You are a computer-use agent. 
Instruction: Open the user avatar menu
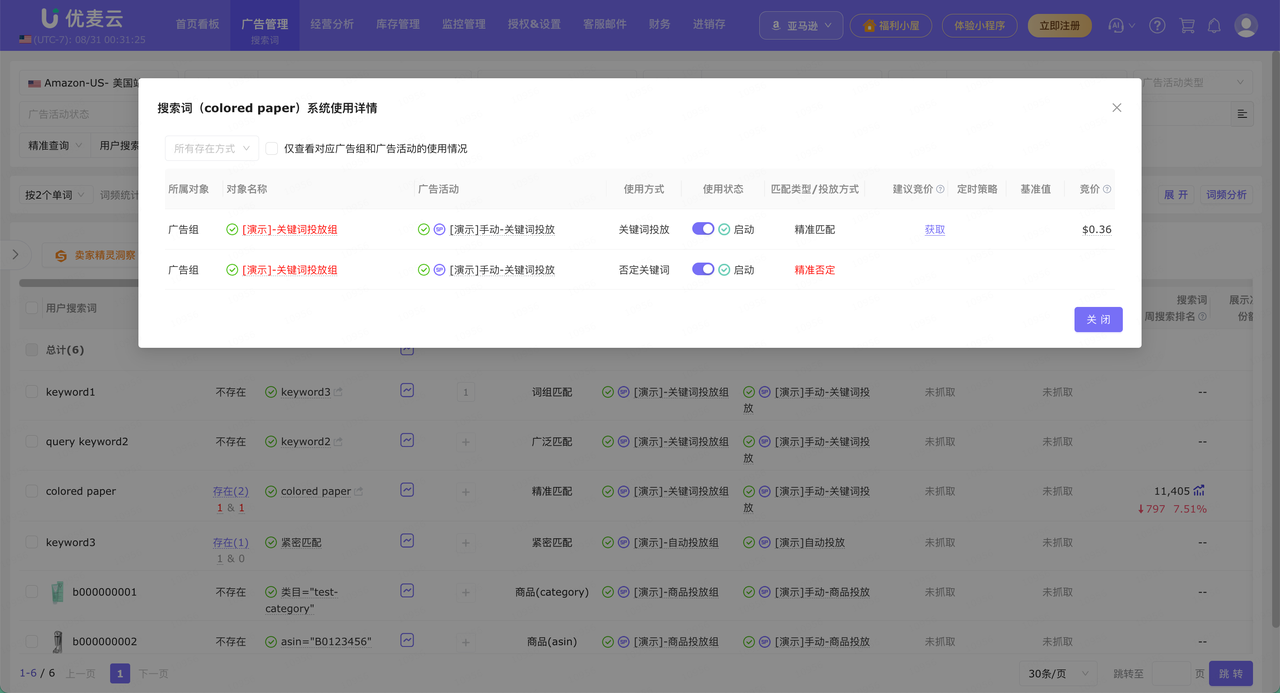point(1246,25)
